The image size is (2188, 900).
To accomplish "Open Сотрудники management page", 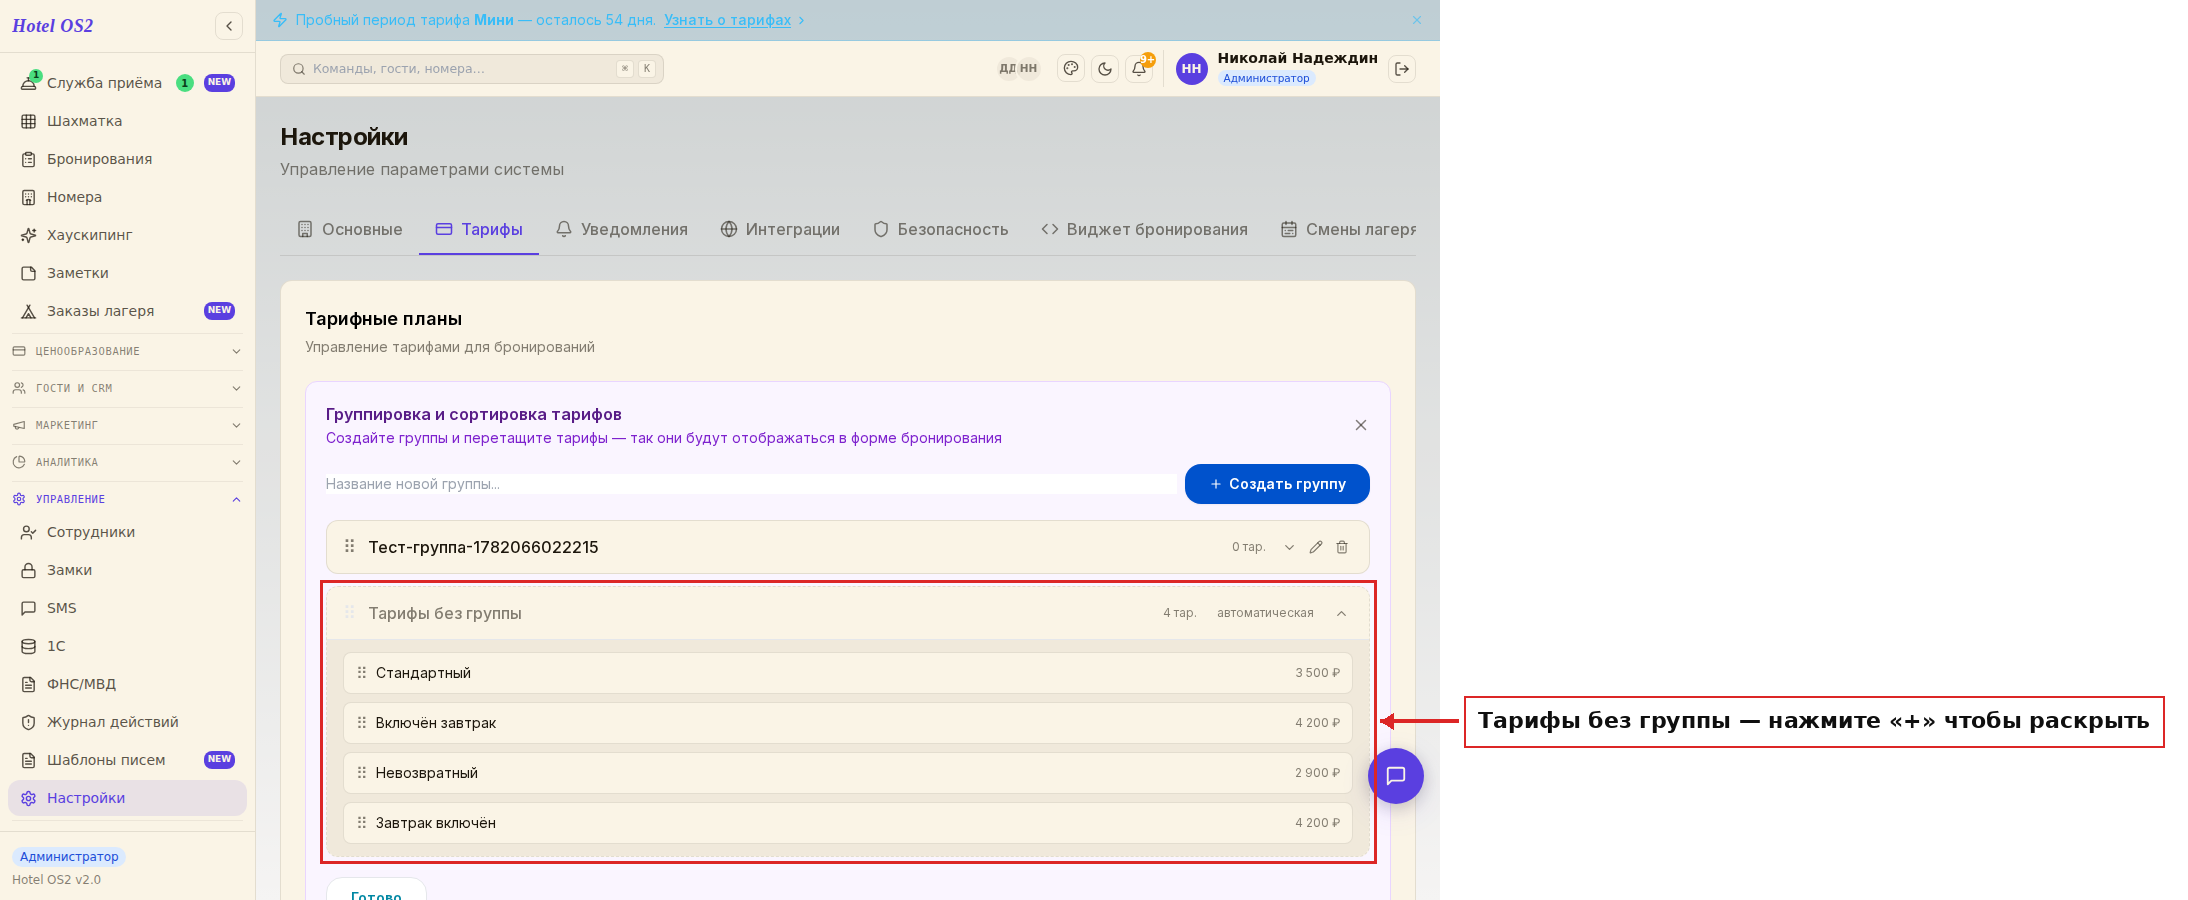I will [127, 532].
